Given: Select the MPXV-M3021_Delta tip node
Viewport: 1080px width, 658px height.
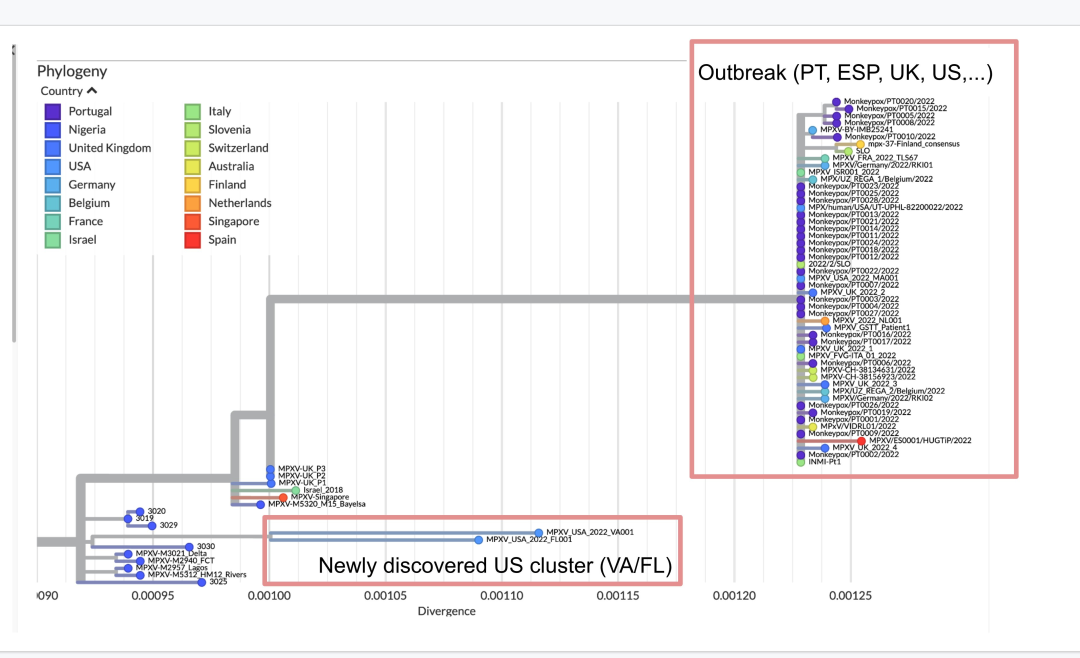Looking at the screenshot, I should coord(128,554).
